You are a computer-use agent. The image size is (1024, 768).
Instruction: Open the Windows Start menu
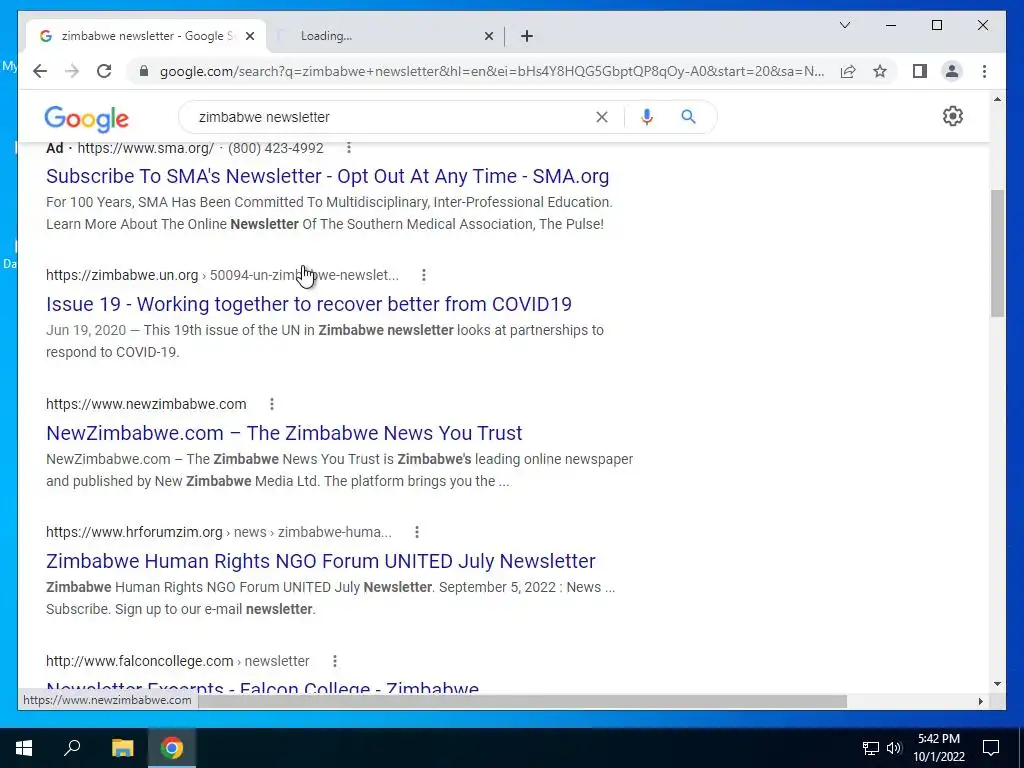click(24, 748)
